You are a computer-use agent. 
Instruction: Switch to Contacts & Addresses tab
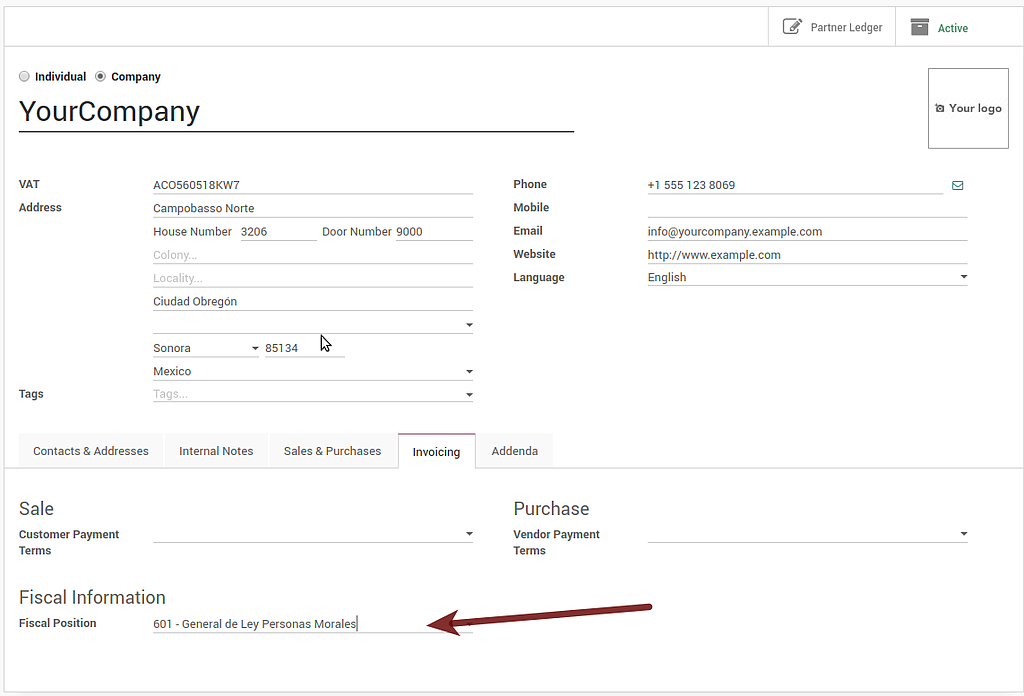pyautogui.click(x=91, y=451)
